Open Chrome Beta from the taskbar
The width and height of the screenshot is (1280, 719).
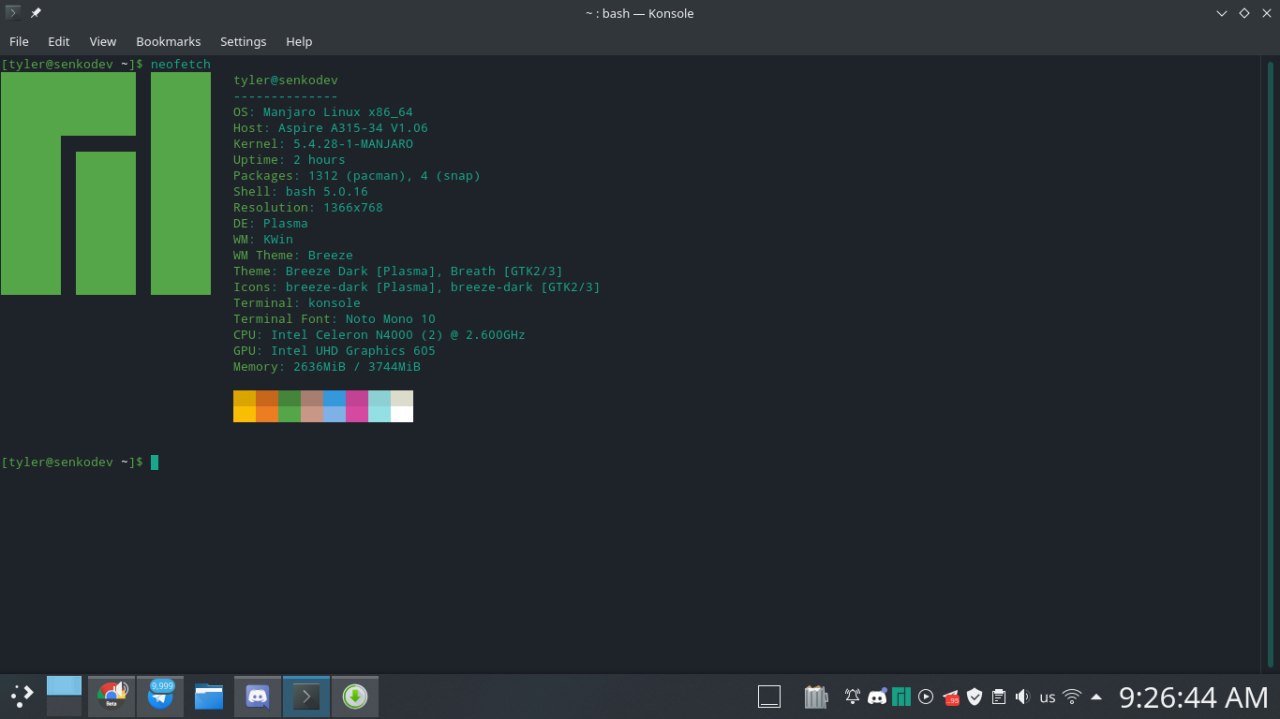[113, 696]
